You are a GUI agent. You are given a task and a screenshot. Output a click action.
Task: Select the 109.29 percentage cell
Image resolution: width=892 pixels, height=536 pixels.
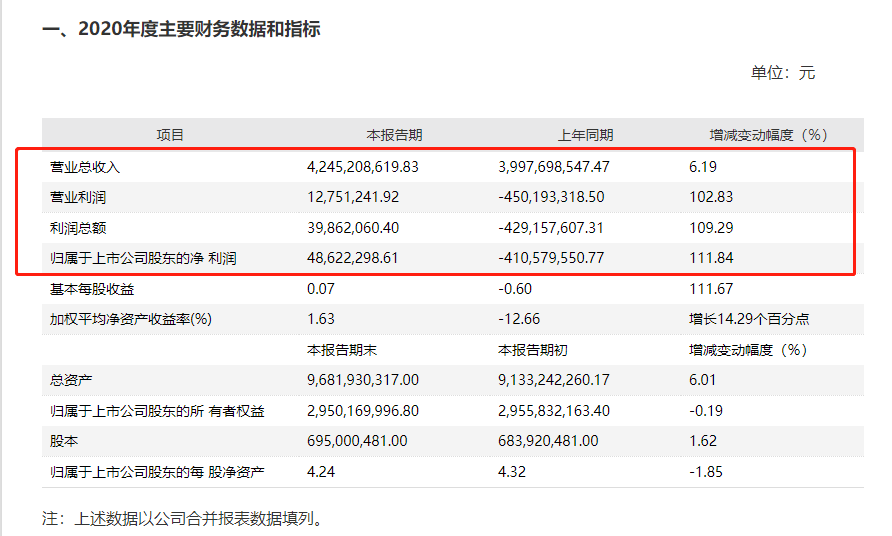pos(709,228)
